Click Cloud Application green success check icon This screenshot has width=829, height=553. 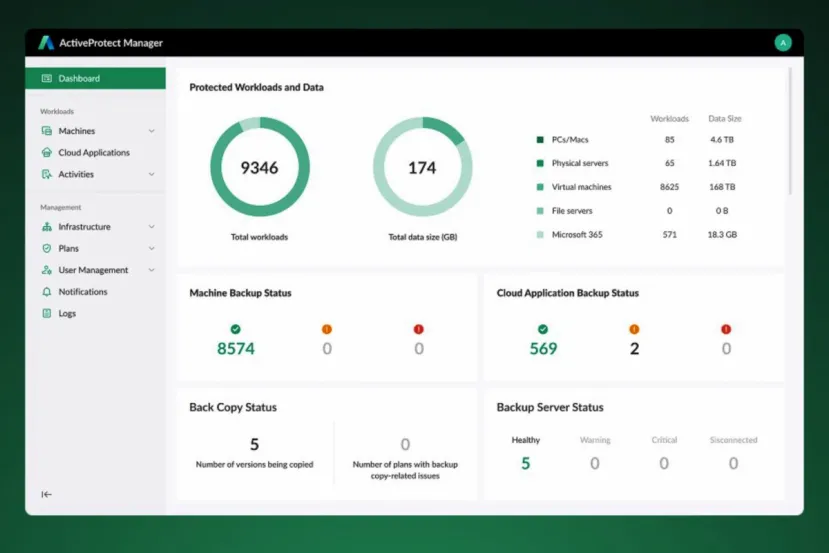543,329
